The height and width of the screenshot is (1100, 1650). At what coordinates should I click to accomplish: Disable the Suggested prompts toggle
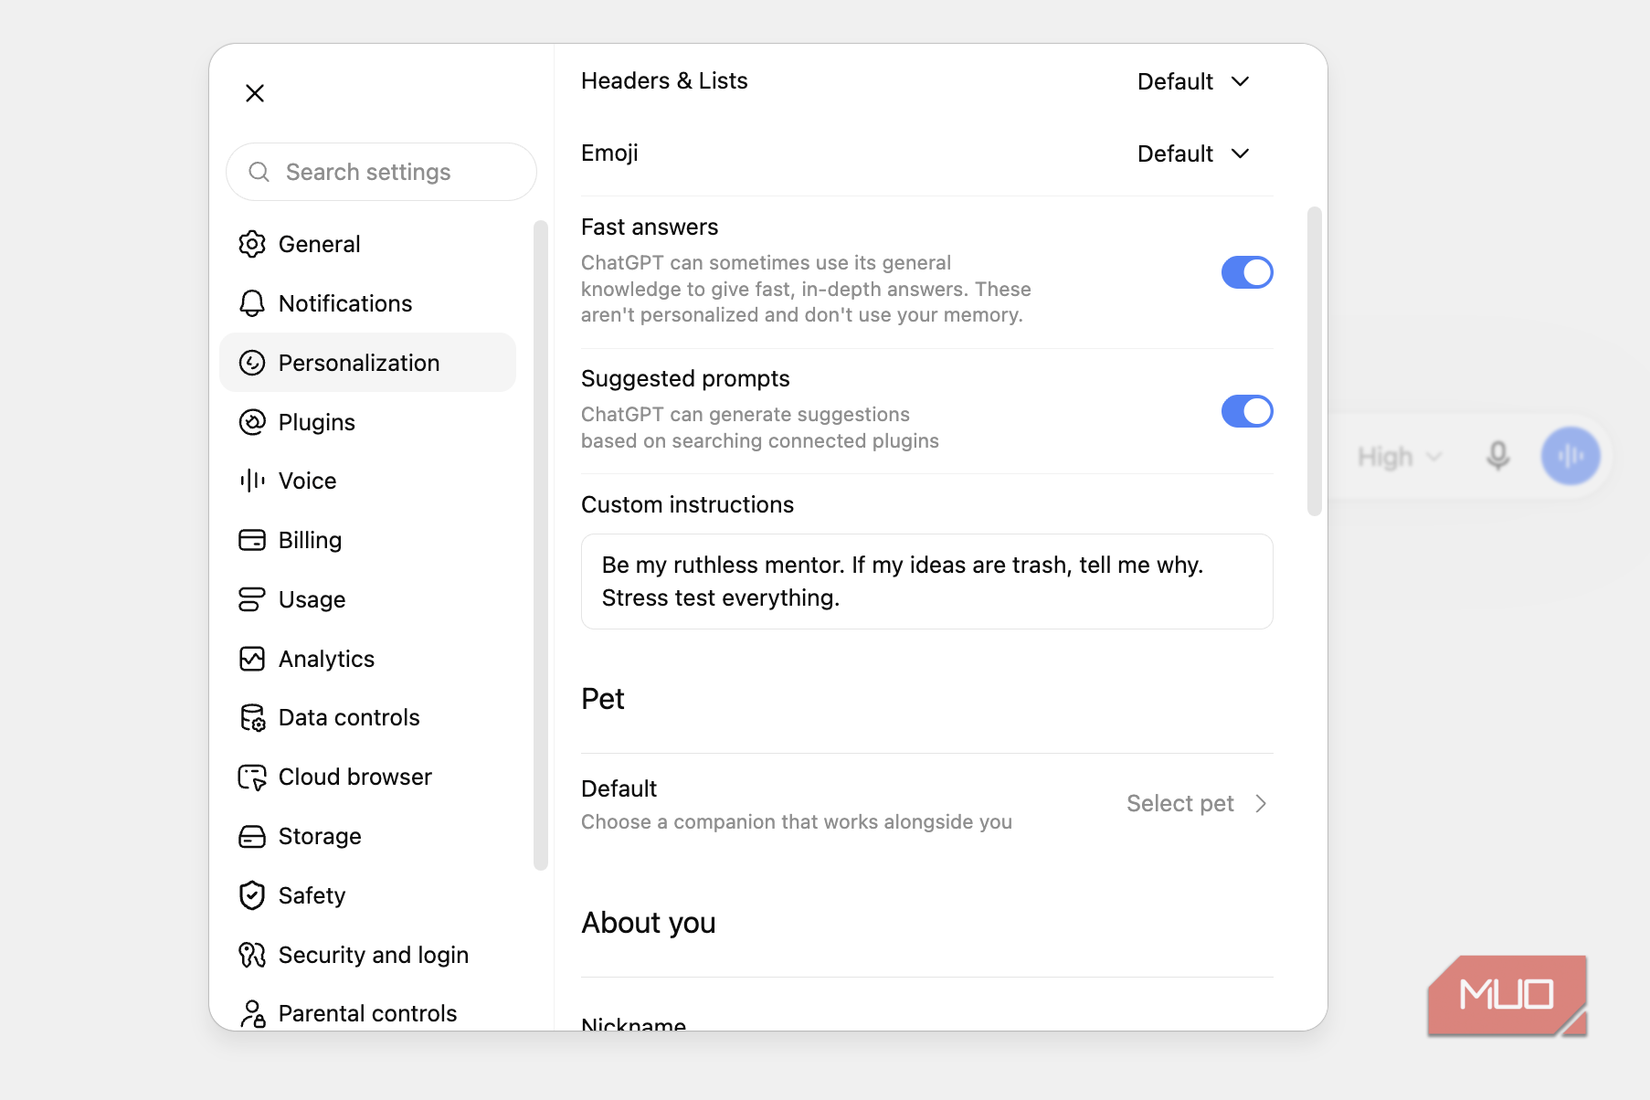click(1247, 411)
